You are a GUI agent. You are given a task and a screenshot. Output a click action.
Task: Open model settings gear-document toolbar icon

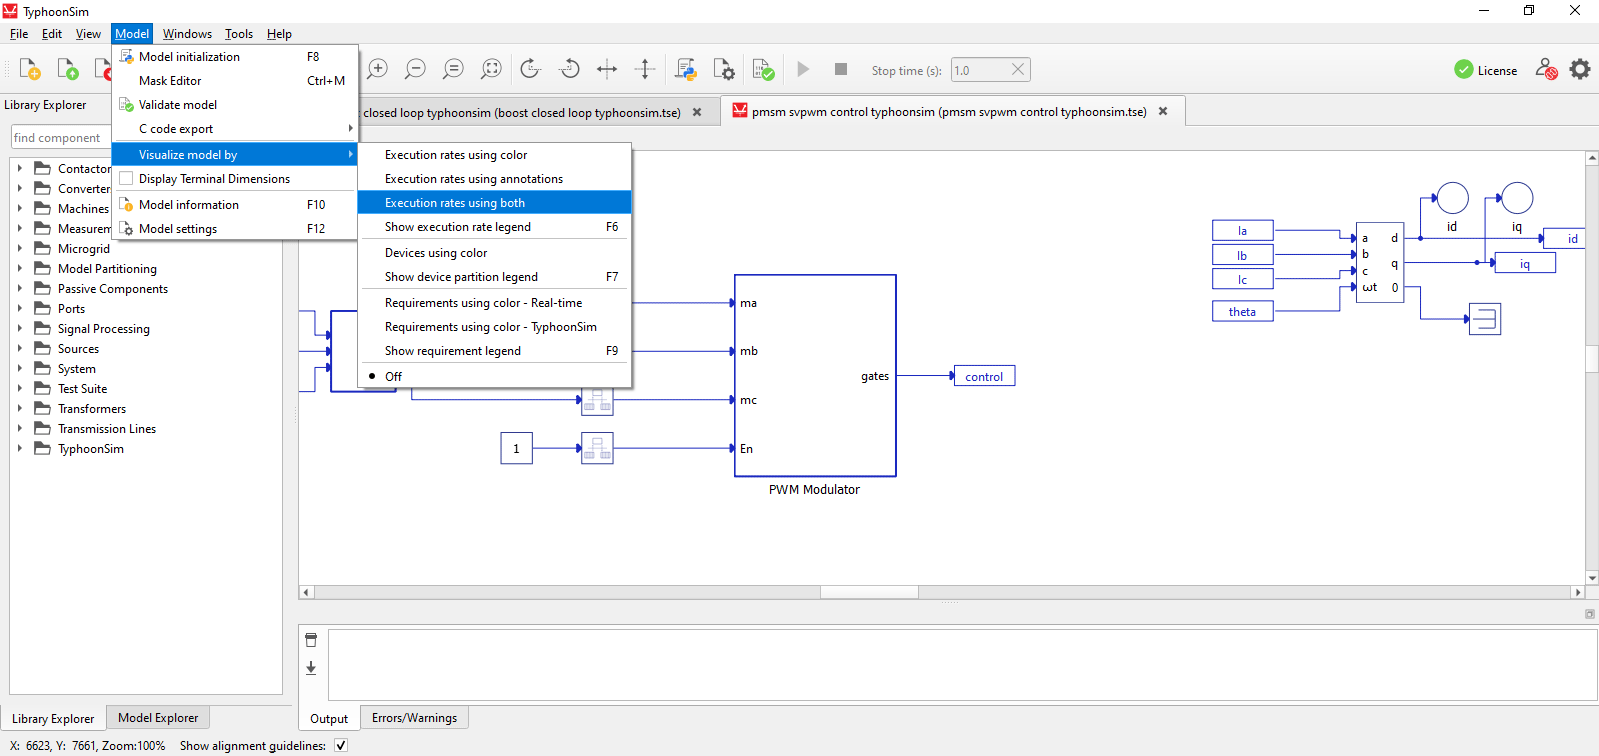724,69
